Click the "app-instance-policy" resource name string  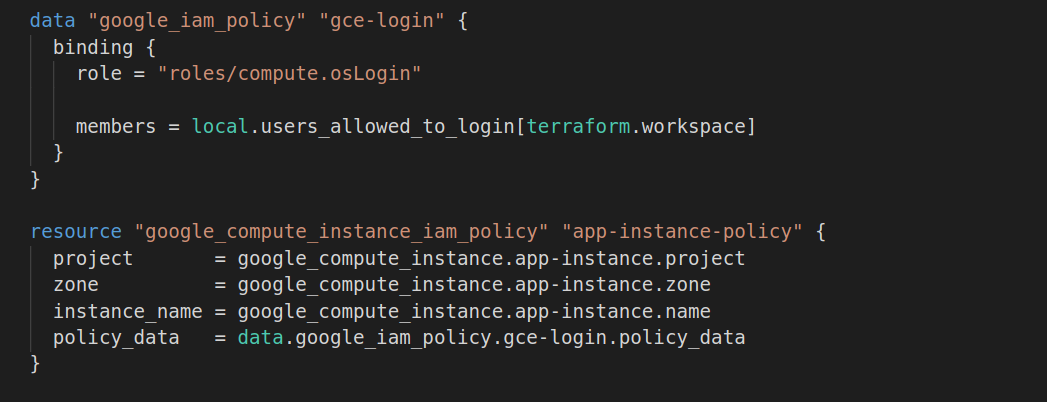(683, 232)
